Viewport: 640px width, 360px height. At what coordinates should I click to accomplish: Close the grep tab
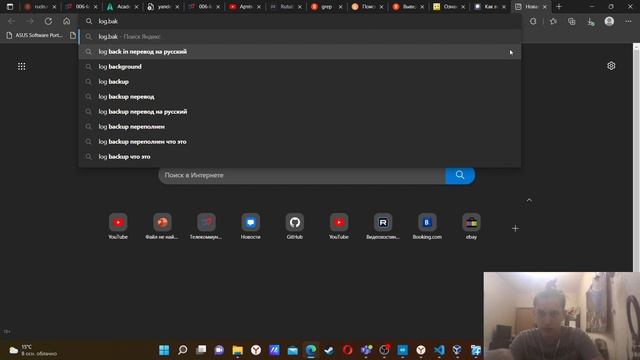tap(340, 7)
